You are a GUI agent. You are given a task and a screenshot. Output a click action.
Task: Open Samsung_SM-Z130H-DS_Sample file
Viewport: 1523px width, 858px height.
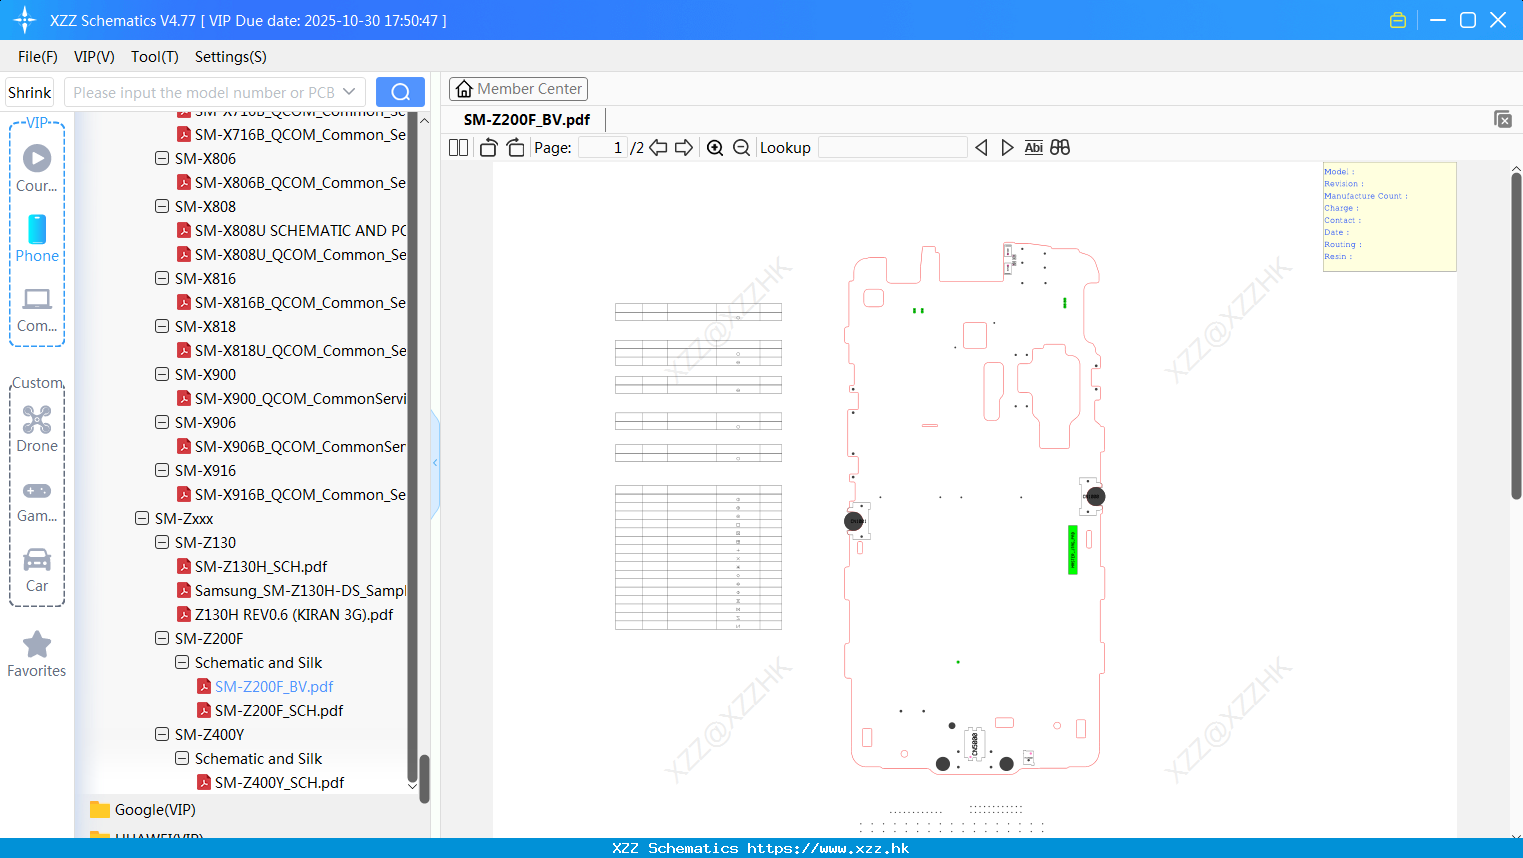click(x=291, y=590)
